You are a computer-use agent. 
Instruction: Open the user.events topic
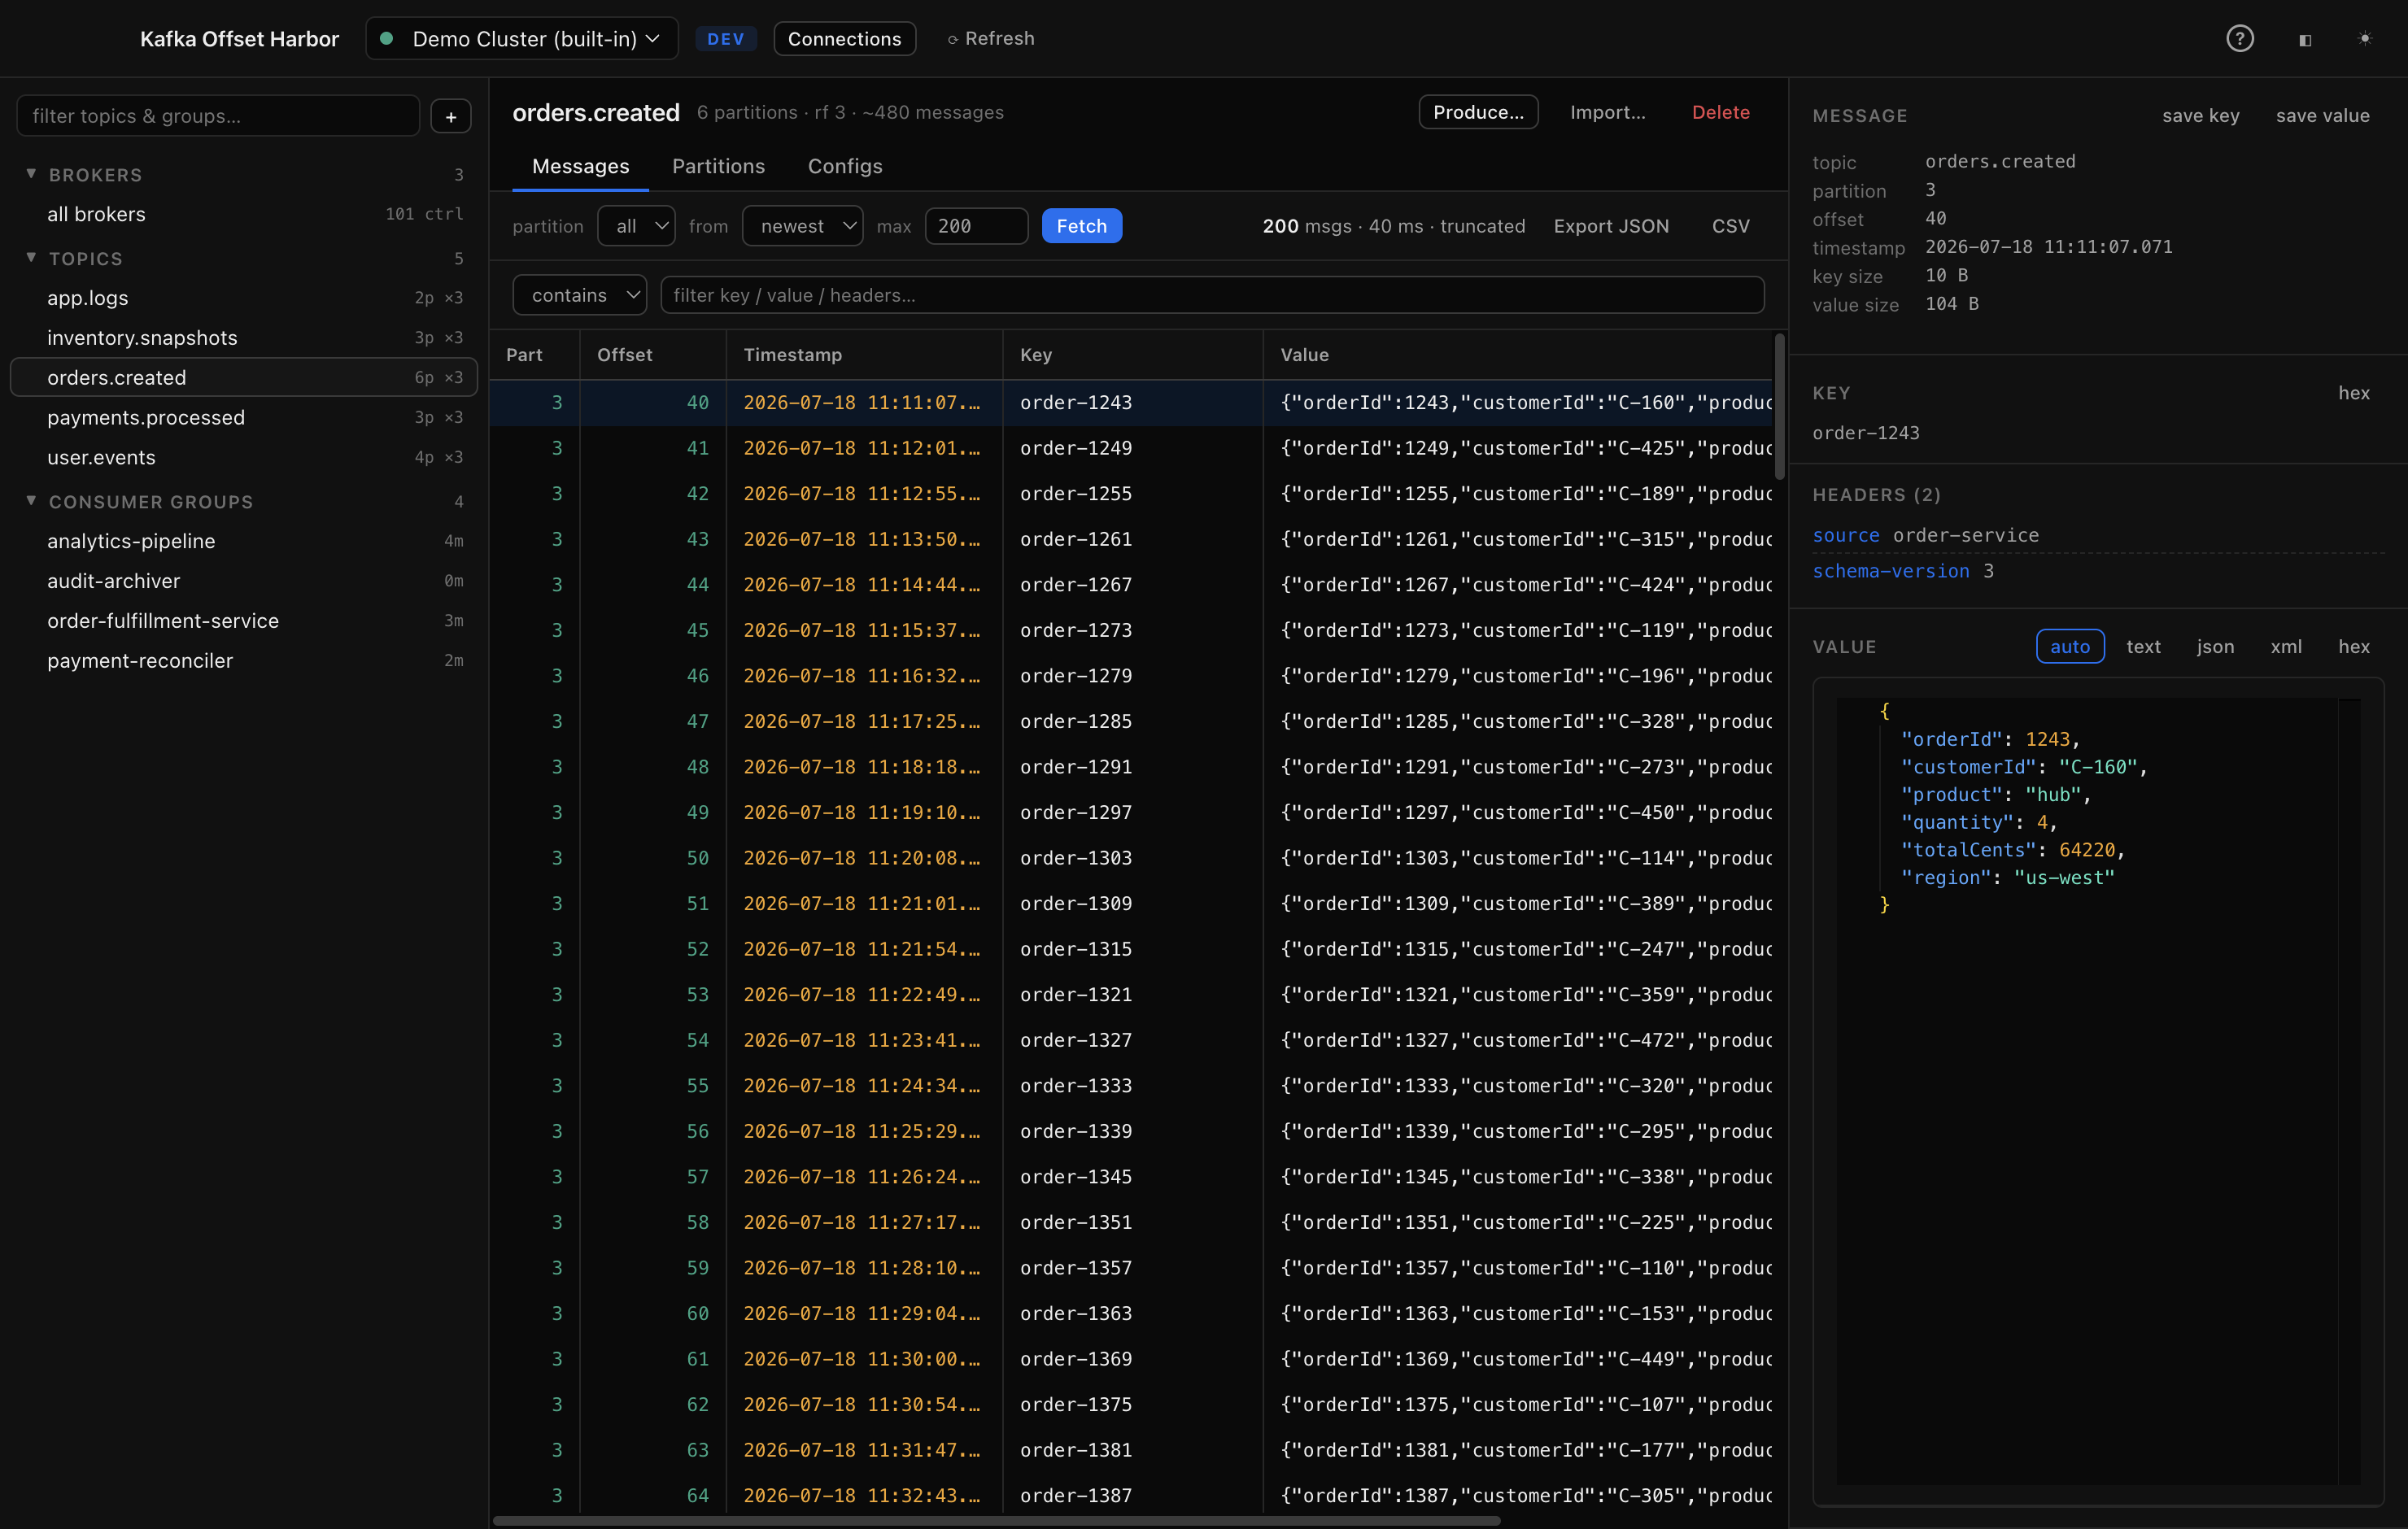pos(244,458)
